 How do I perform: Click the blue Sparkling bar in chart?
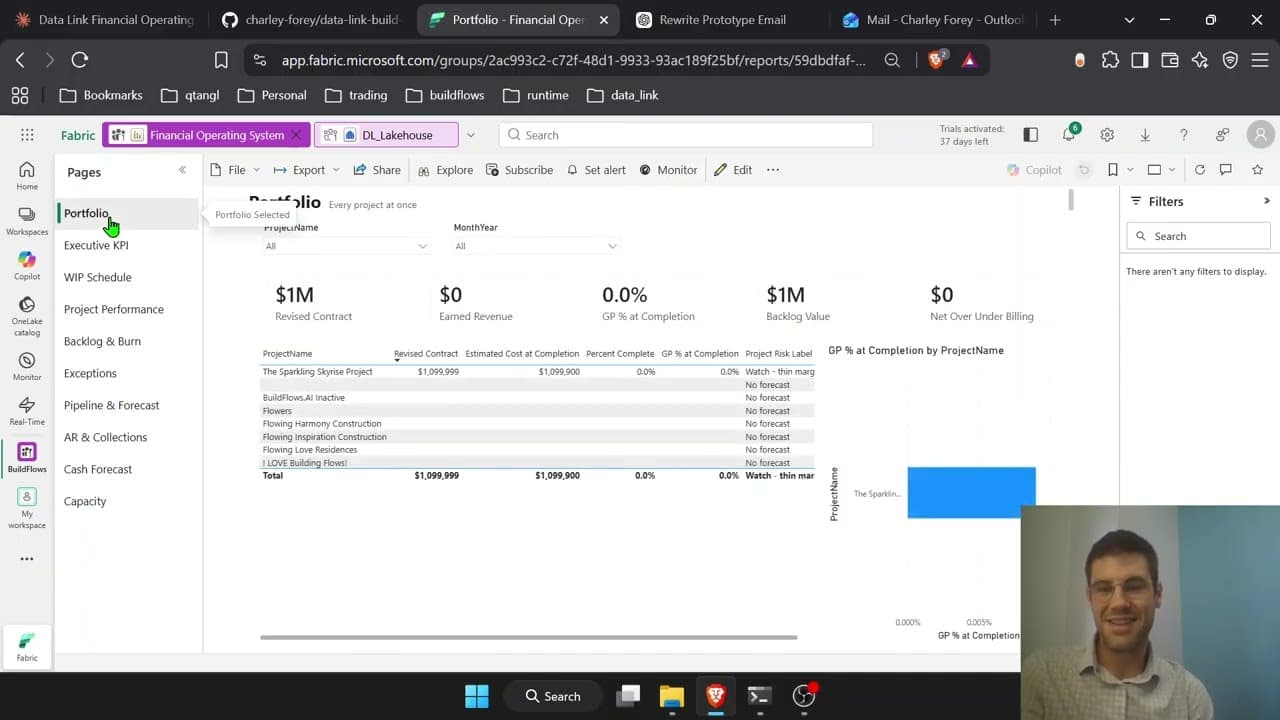tap(971, 492)
